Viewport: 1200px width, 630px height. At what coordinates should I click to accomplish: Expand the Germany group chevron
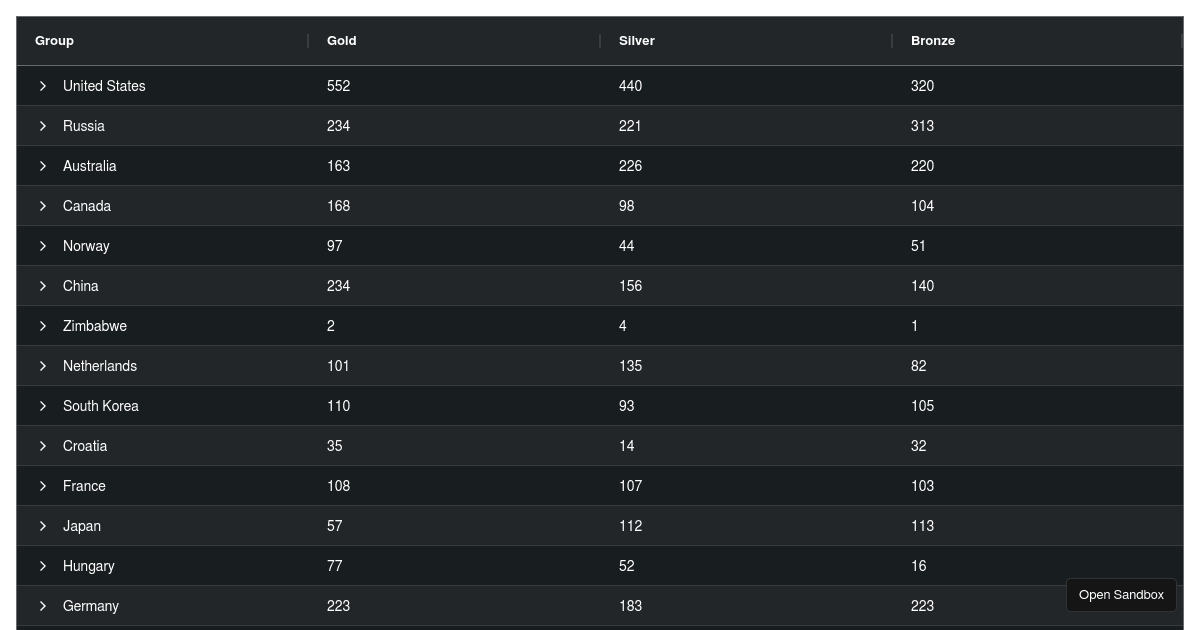43,606
